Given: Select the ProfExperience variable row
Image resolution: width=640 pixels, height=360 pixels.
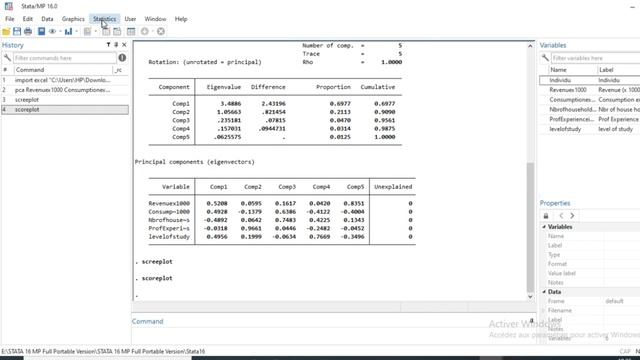Looking at the screenshot, I should point(590,119).
